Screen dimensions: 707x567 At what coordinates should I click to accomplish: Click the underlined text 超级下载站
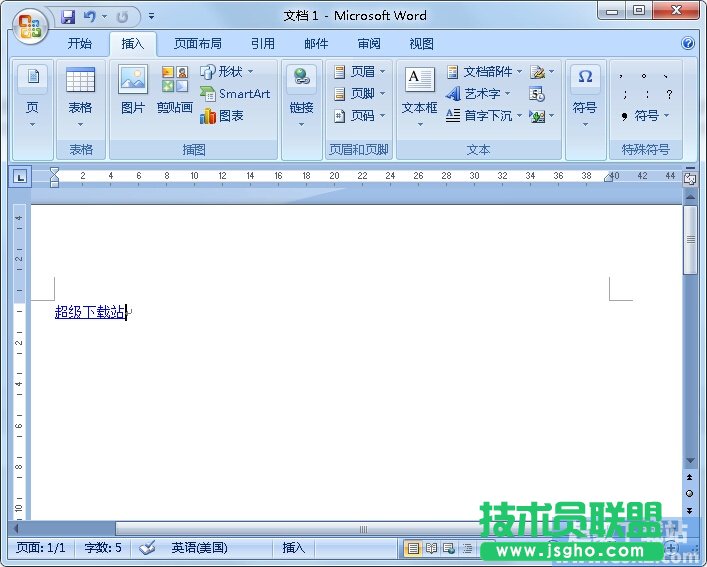tap(90, 312)
